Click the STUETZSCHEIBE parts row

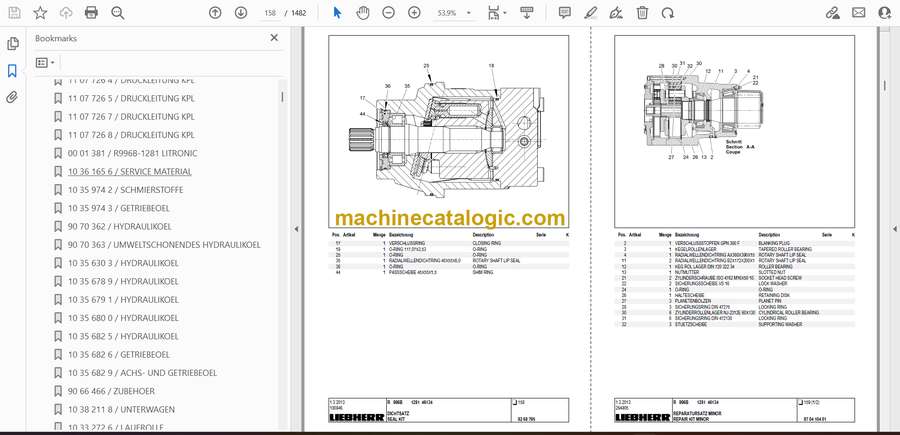coord(734,324)
